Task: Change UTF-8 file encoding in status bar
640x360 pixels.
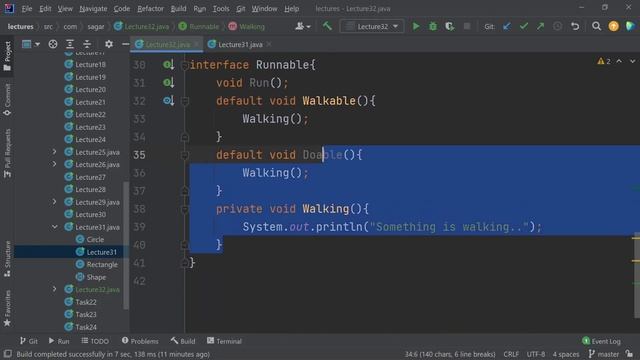Action: point(536,354)
